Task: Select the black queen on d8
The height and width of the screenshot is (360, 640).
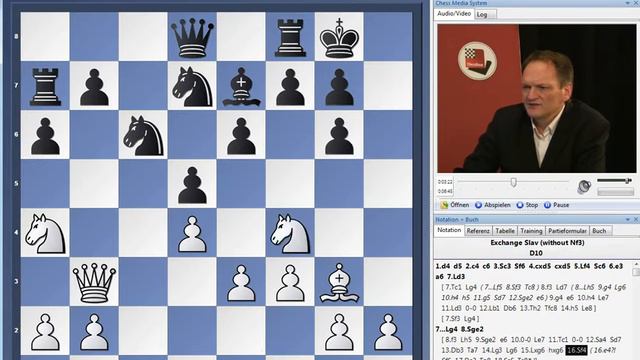Action: click(192, 38)
